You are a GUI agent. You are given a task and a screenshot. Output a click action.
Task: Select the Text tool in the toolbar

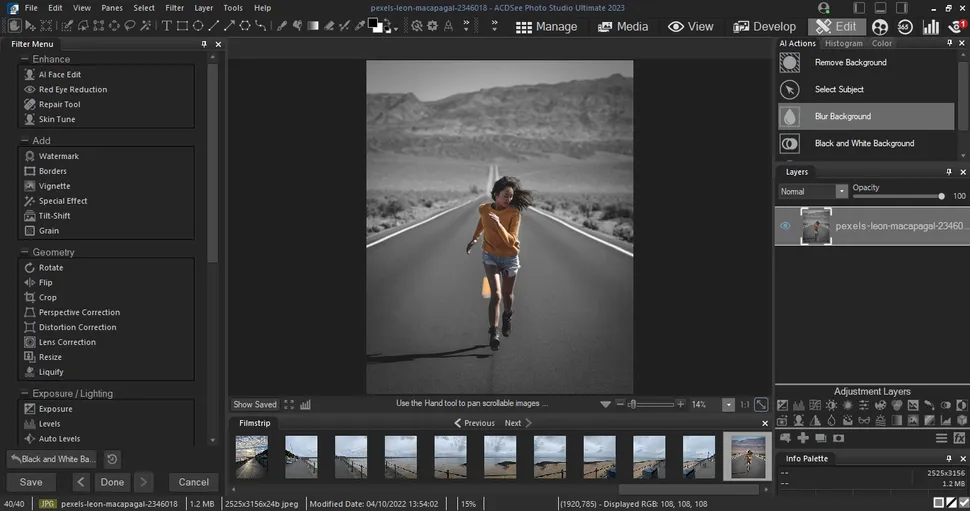(x=166, y=25)
